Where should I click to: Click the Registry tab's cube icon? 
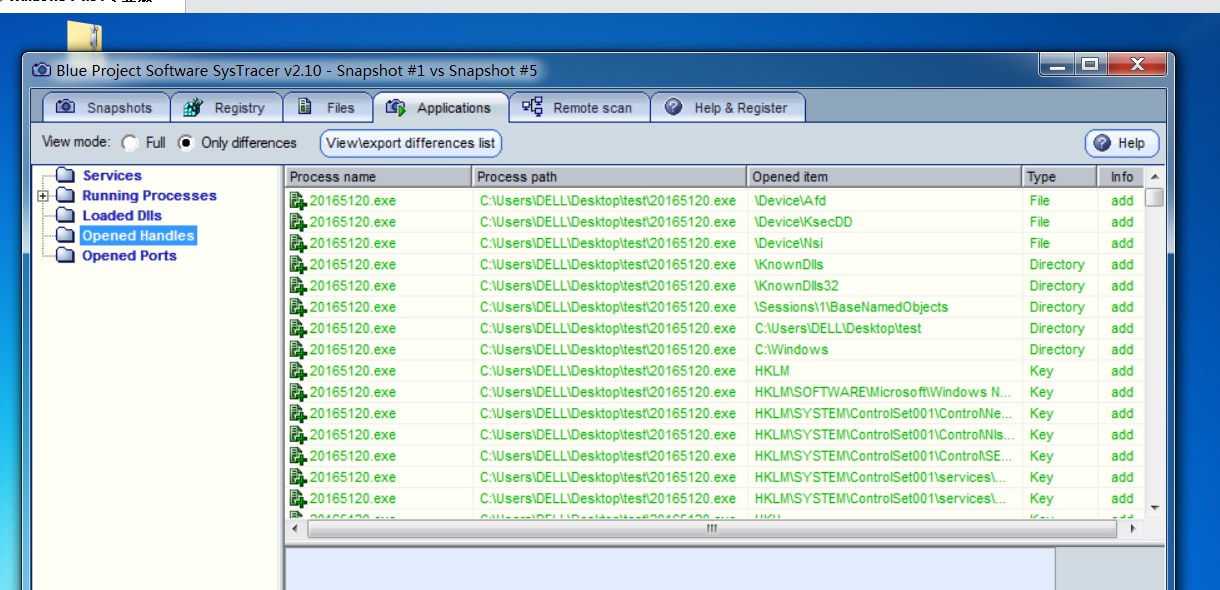193,107
